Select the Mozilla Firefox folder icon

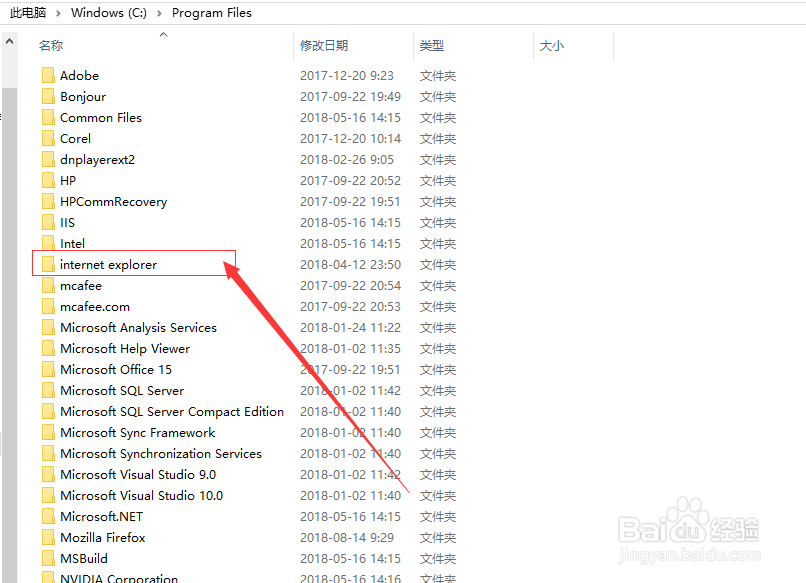48,537
